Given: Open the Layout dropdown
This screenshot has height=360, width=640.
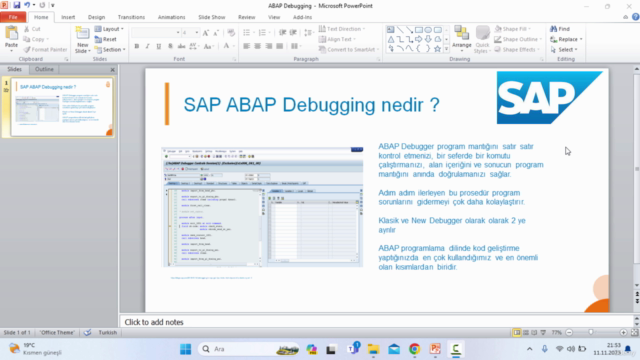Looking at the screenshot, I should tap(109, 29).
